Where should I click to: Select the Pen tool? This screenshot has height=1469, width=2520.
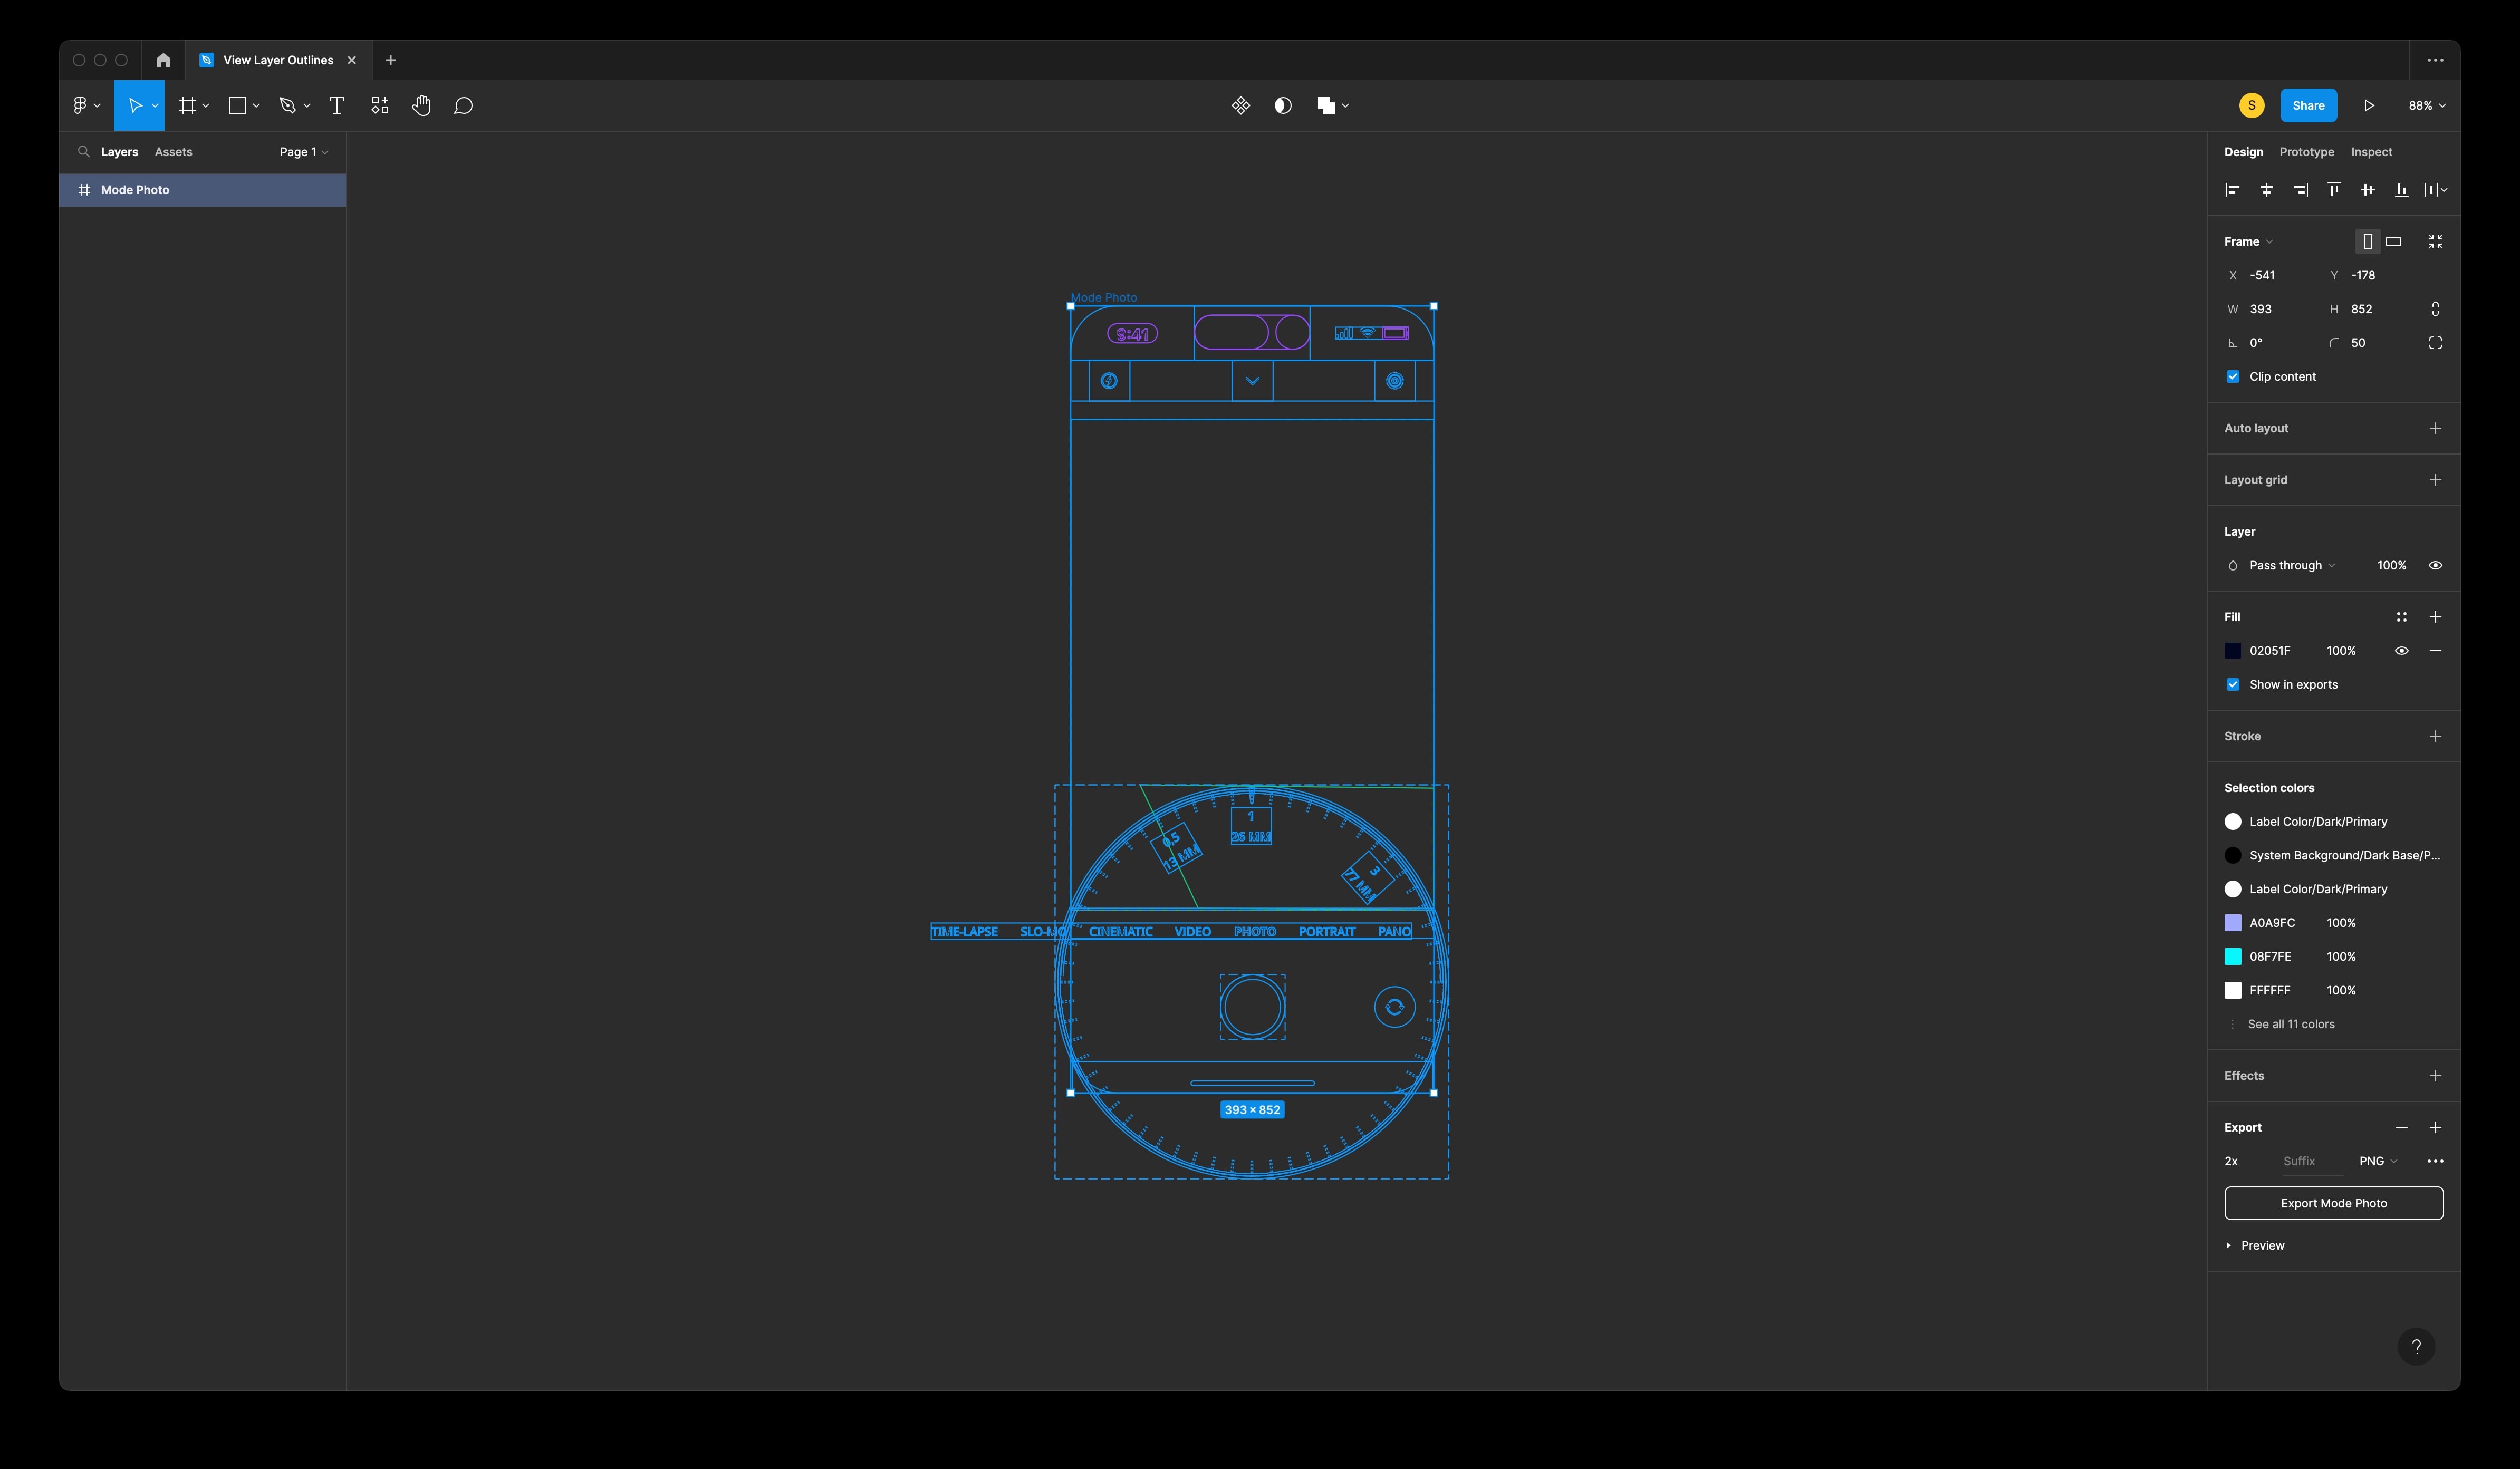(x=288, y=105)
